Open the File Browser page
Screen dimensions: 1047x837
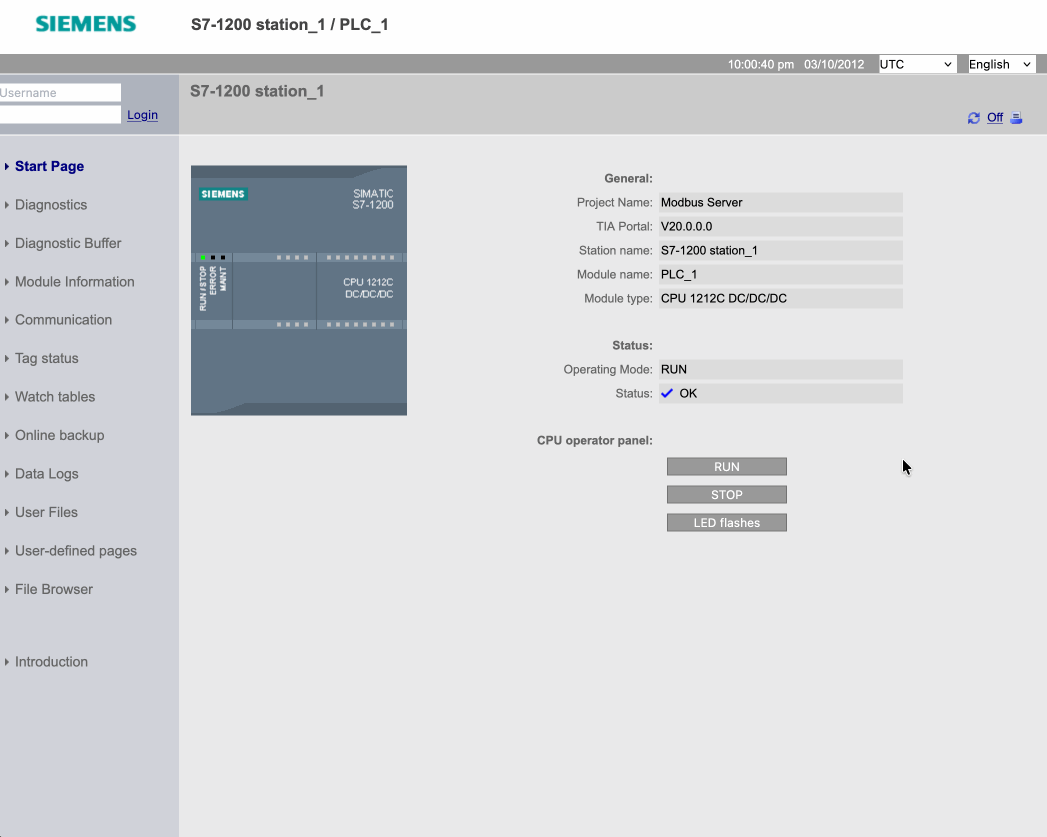[x=53, y=589]
